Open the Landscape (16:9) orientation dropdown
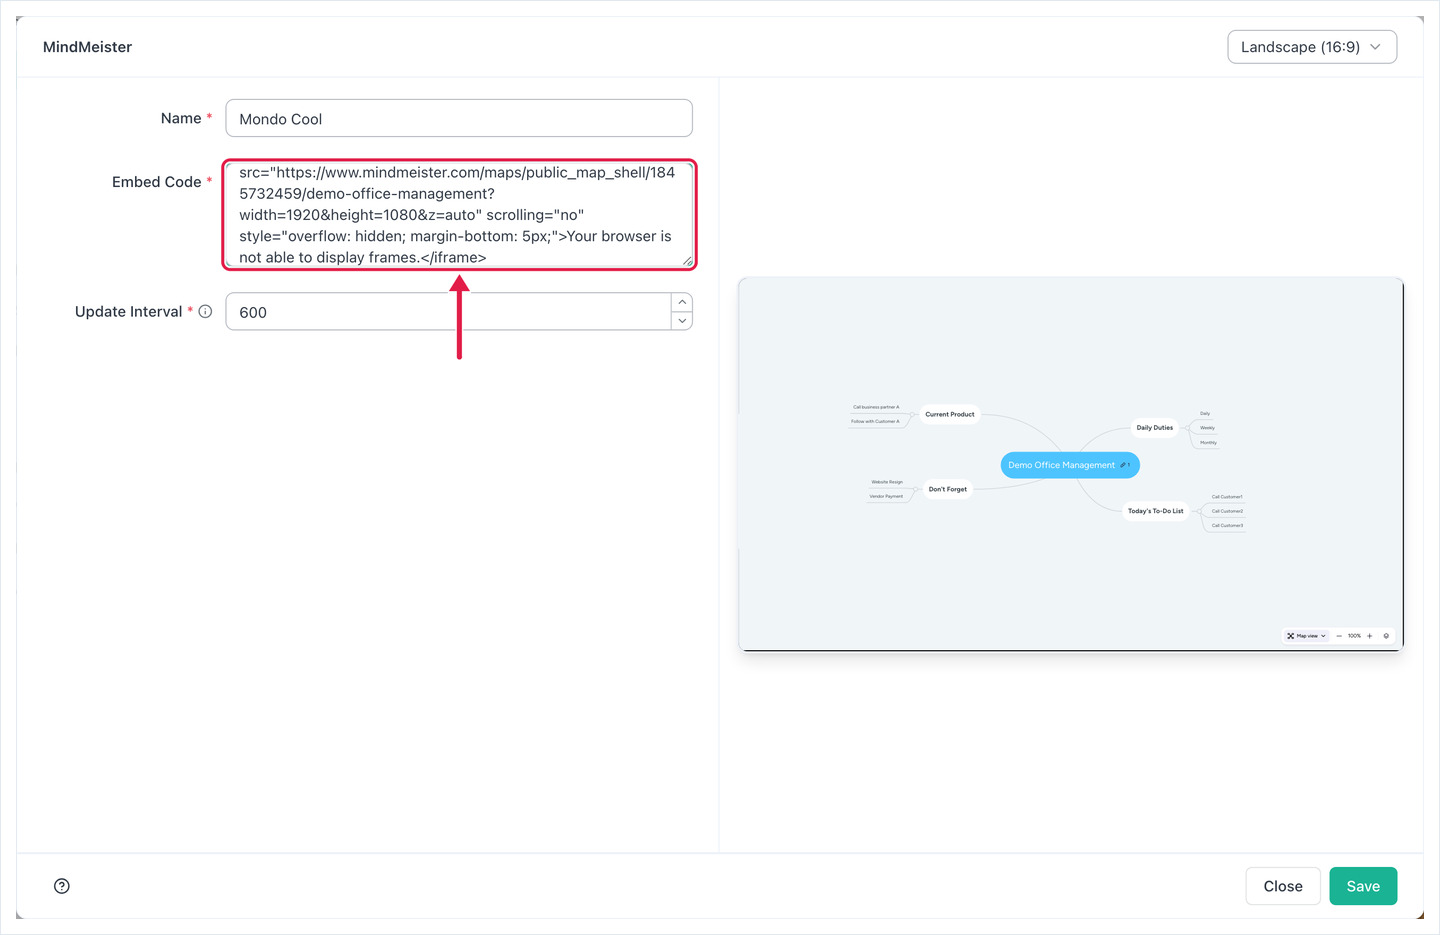The width and height of the screenshot is (1440, 935). pyautogui.click(x=1312, y=47)
